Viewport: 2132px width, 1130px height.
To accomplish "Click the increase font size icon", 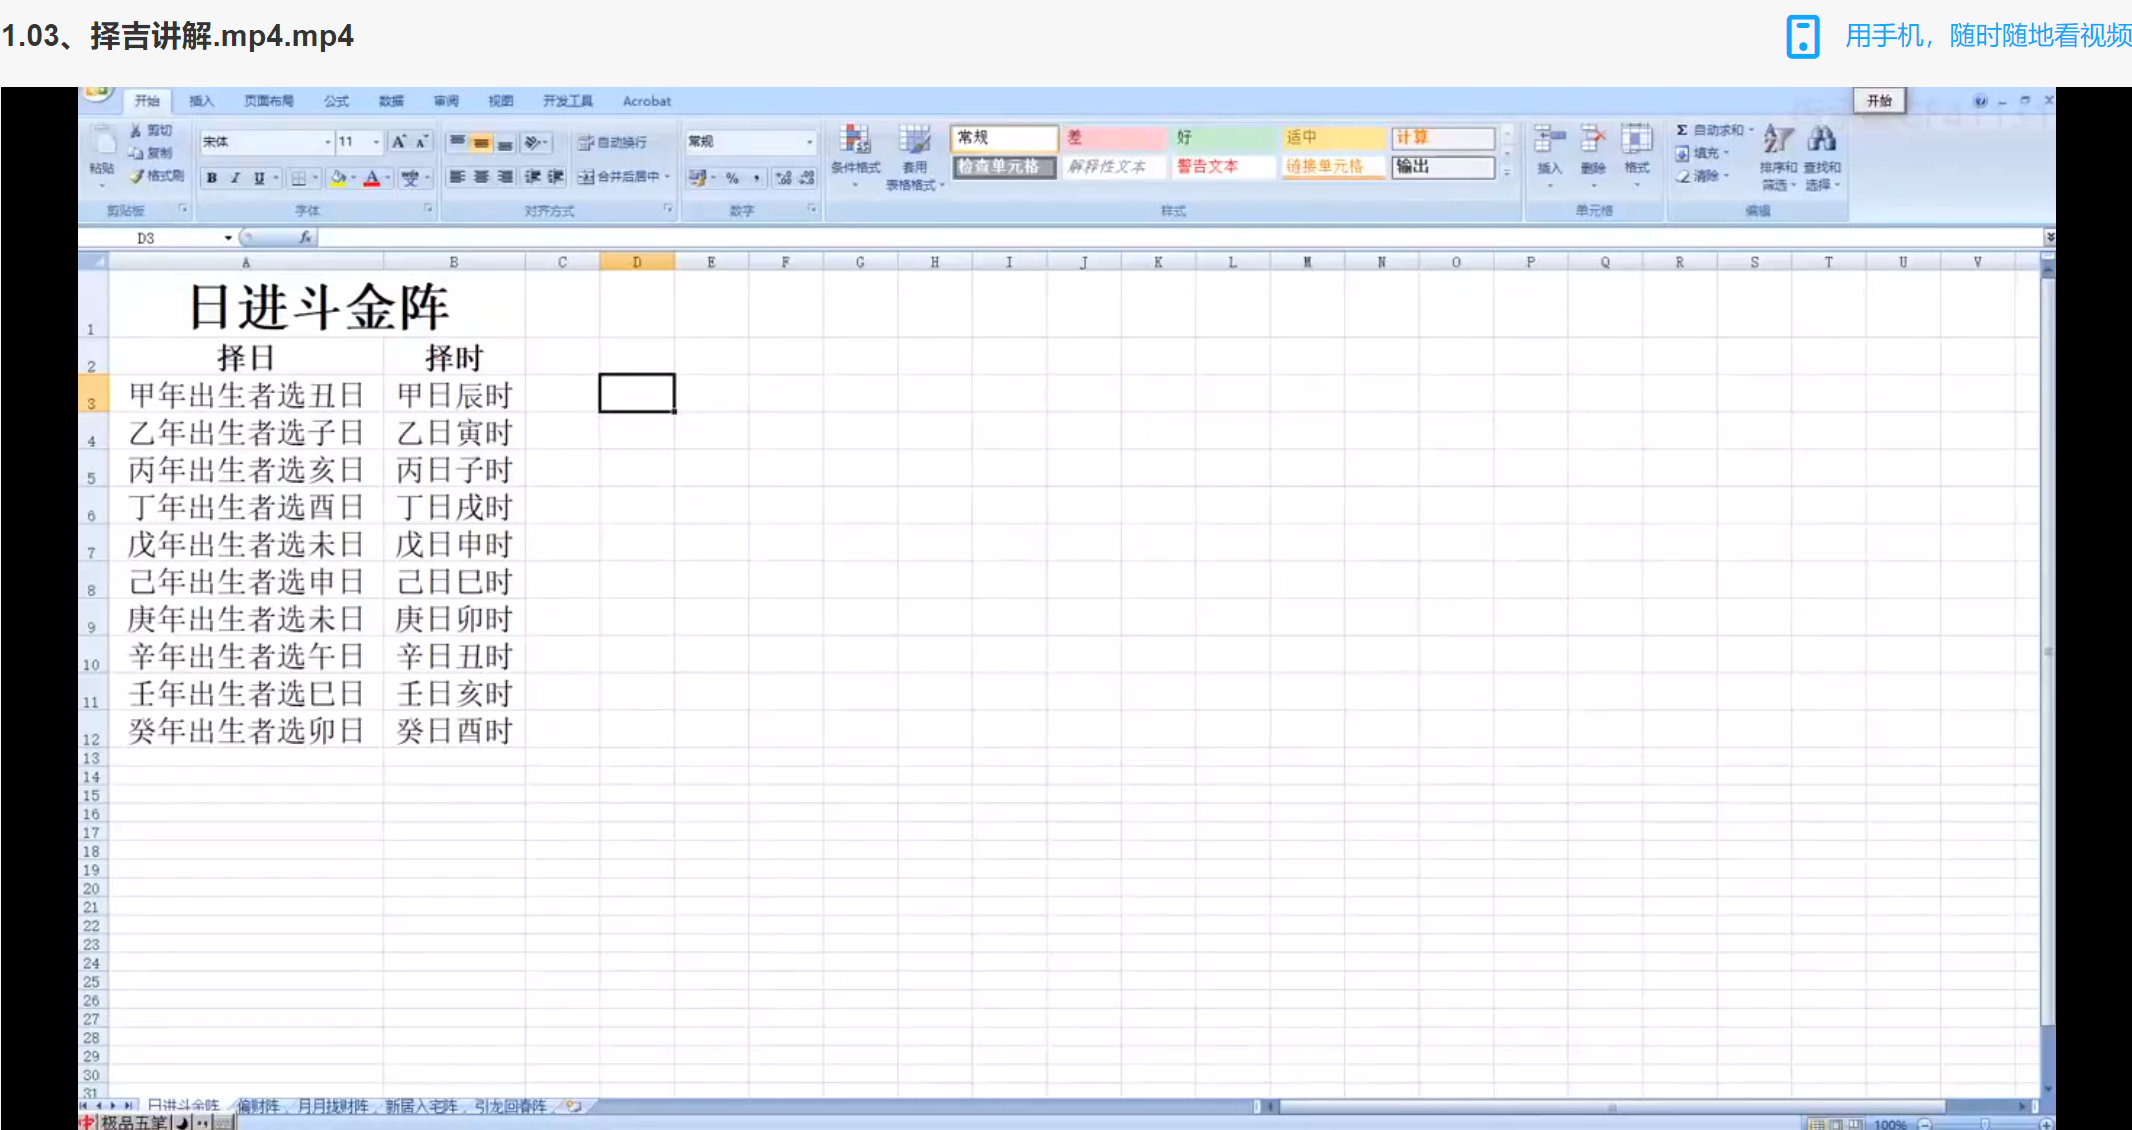I will [x=399, y=142].
